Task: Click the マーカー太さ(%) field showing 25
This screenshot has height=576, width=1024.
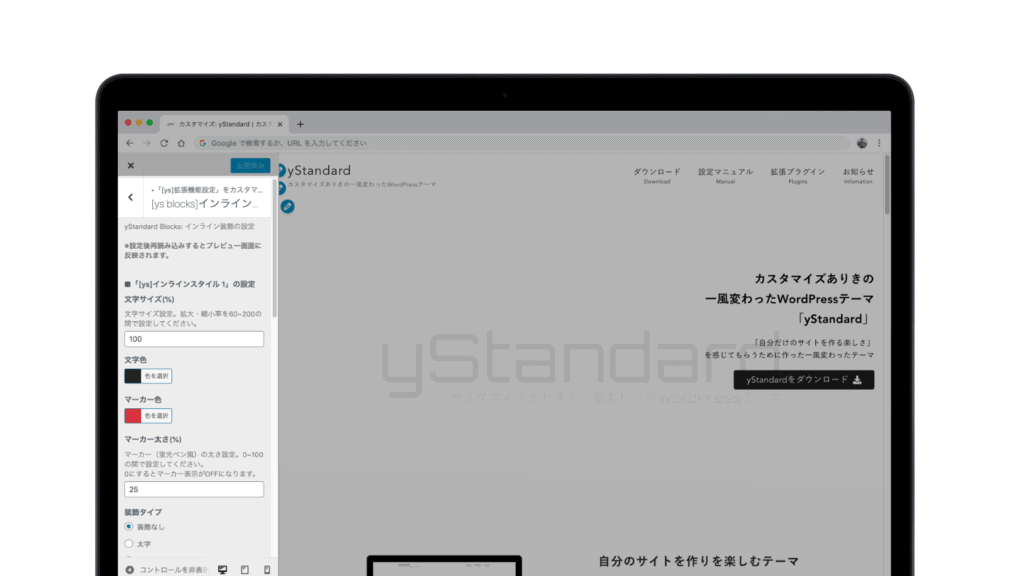Action: pos(194,489)
